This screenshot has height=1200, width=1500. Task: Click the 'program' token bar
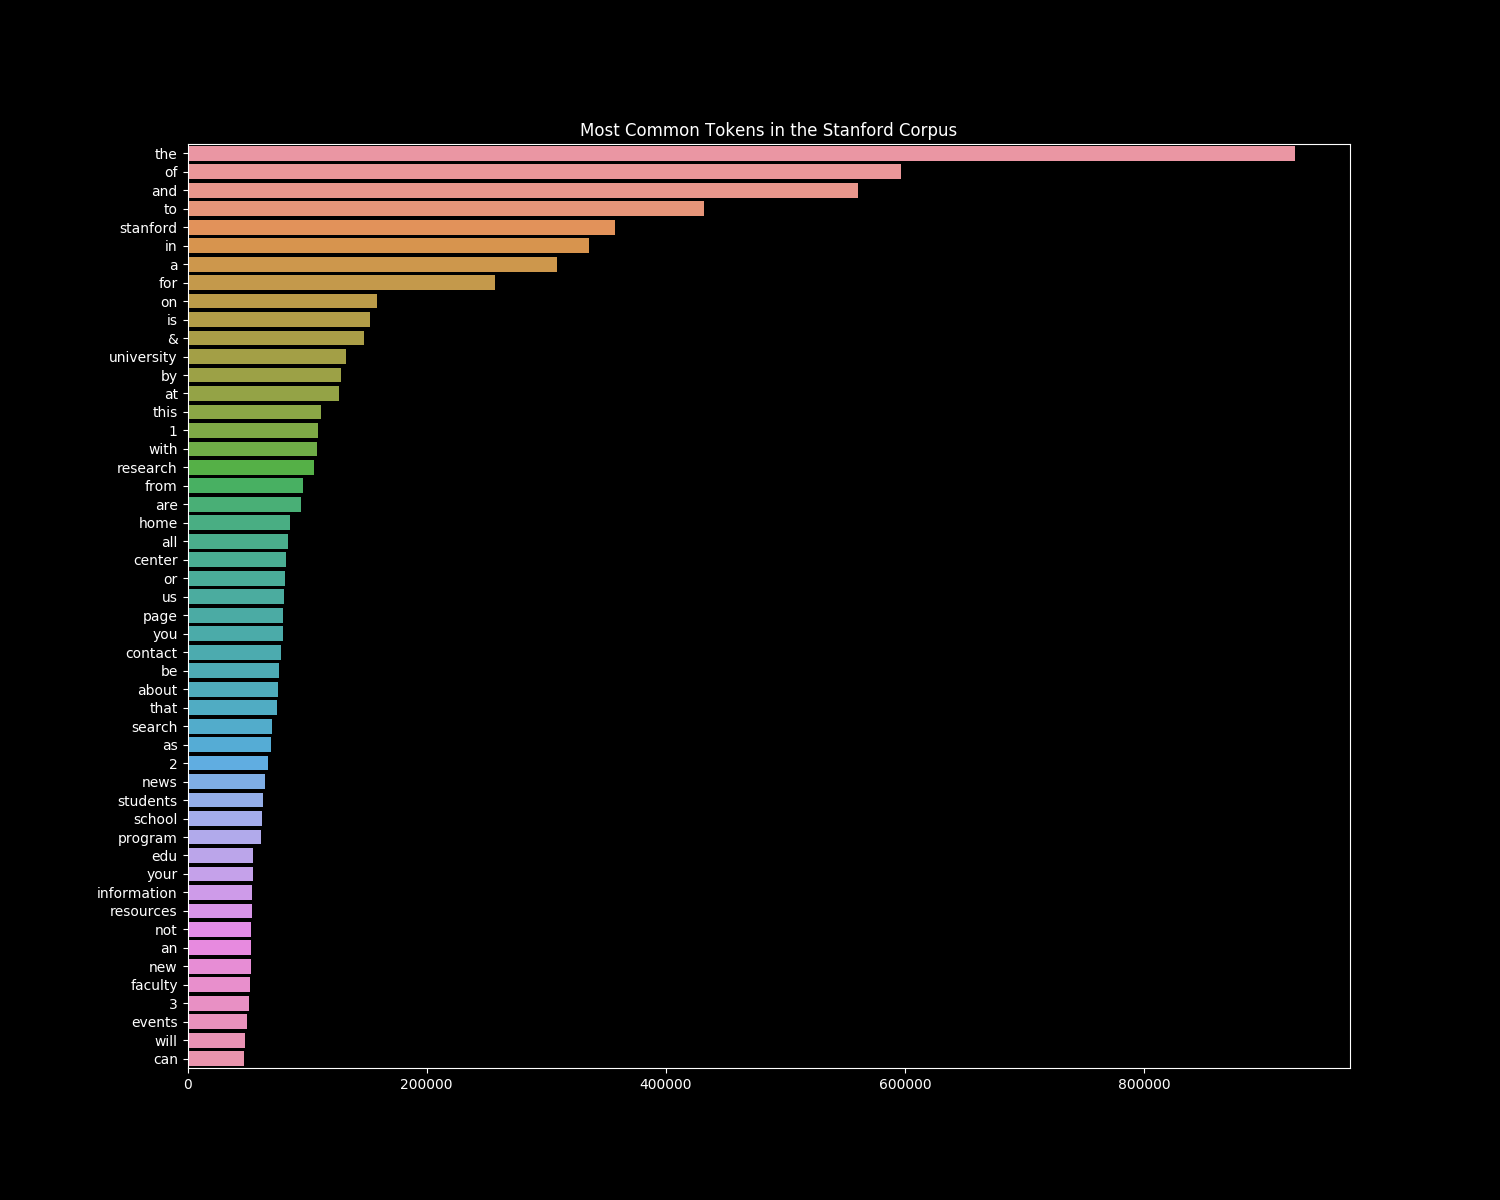(224, 838)
